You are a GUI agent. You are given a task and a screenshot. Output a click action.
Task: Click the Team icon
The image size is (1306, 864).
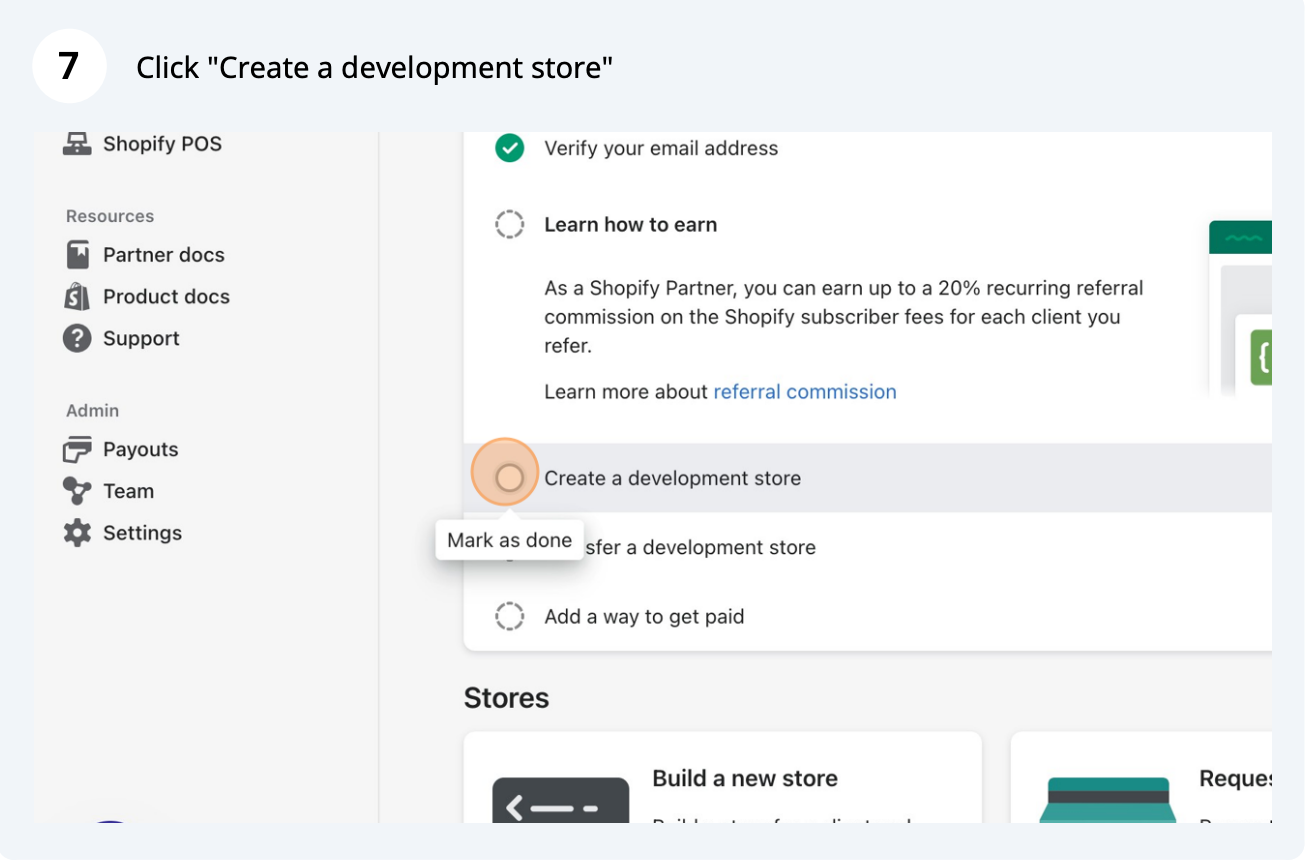tap(77, 492)
